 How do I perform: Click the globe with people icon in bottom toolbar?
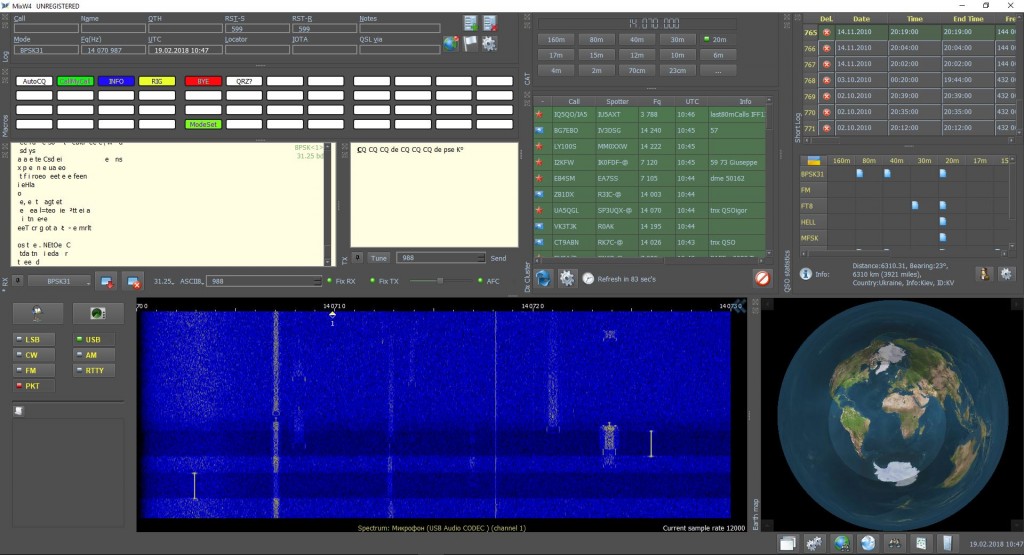click(841, 543)
